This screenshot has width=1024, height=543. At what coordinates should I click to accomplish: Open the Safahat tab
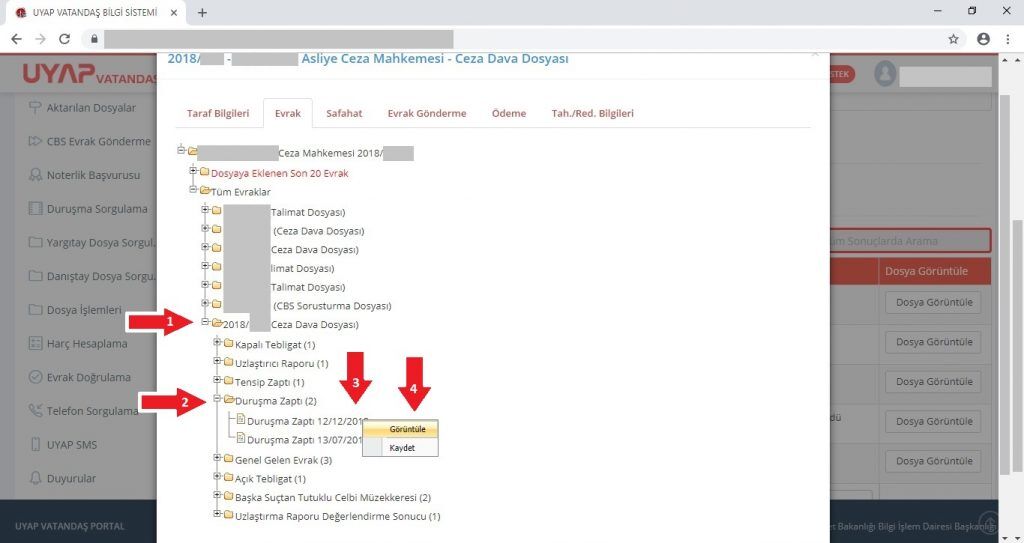click(x=344, y=113)
